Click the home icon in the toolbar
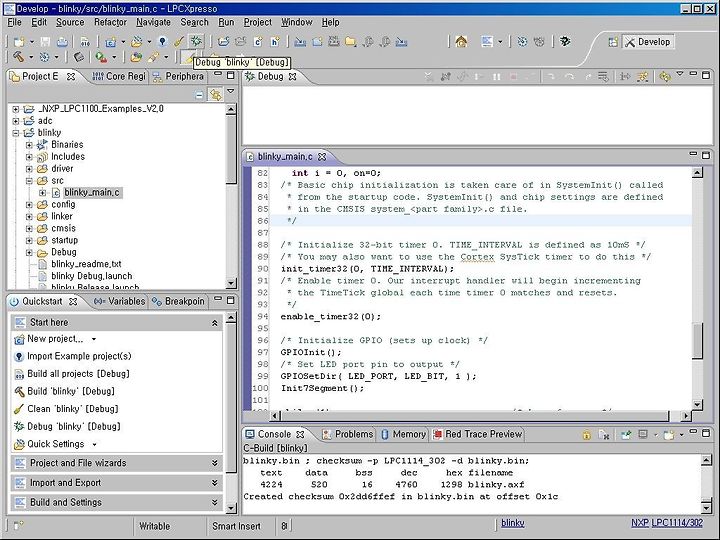 (461, 42)
